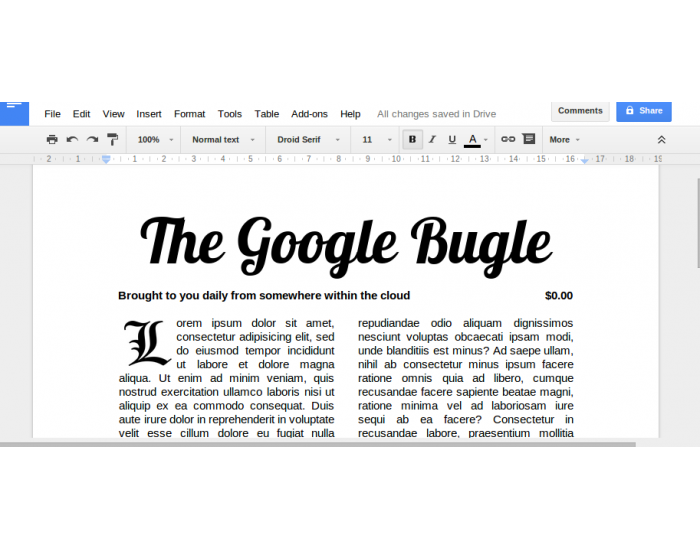
Task: Open the Docs home icon
Action: tap(14, 111)
